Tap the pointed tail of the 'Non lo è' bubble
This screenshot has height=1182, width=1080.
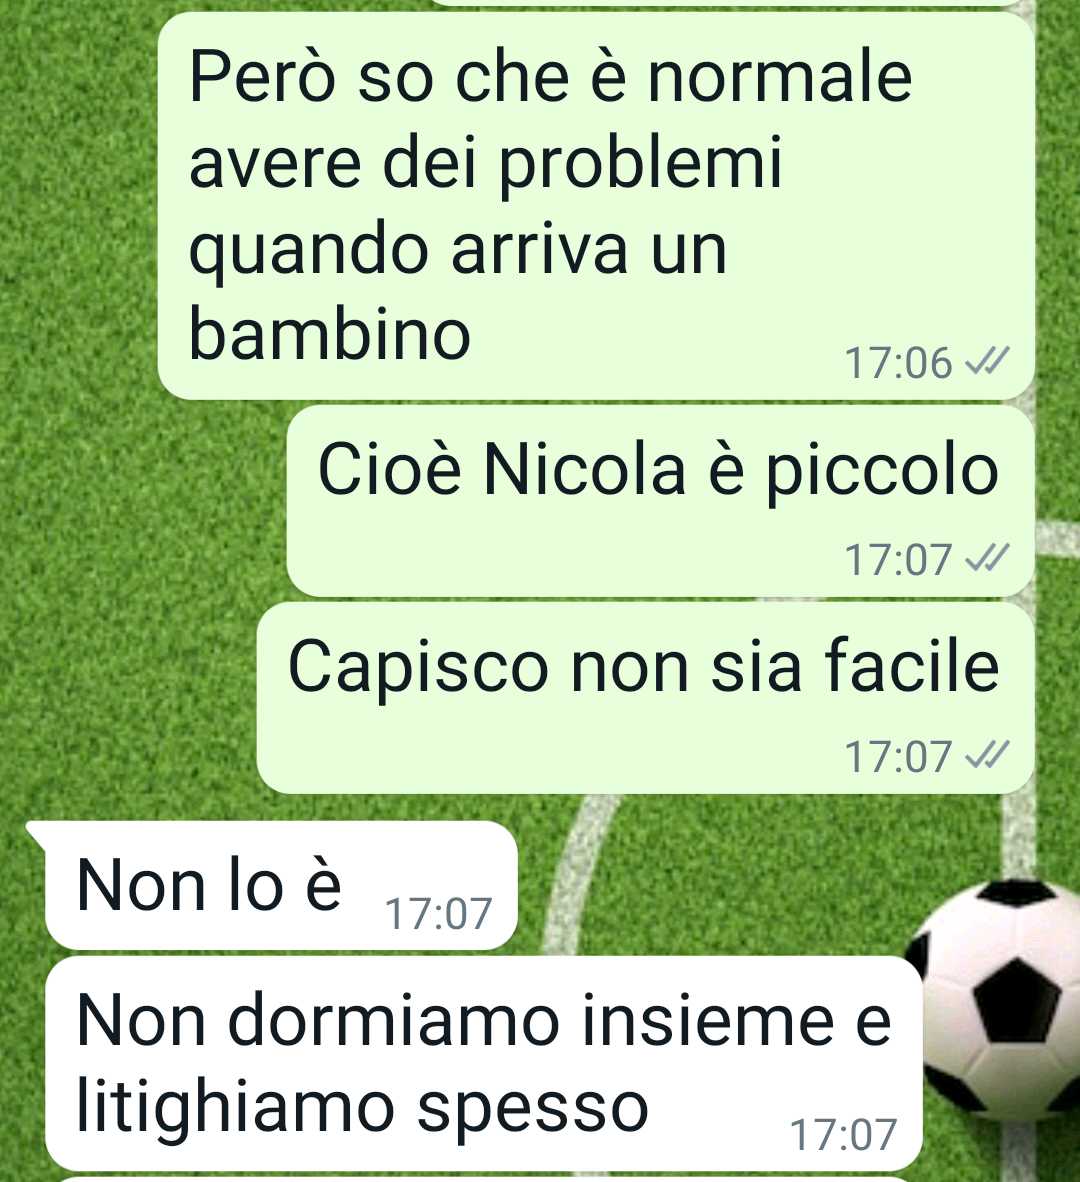[x=36, y=833]
